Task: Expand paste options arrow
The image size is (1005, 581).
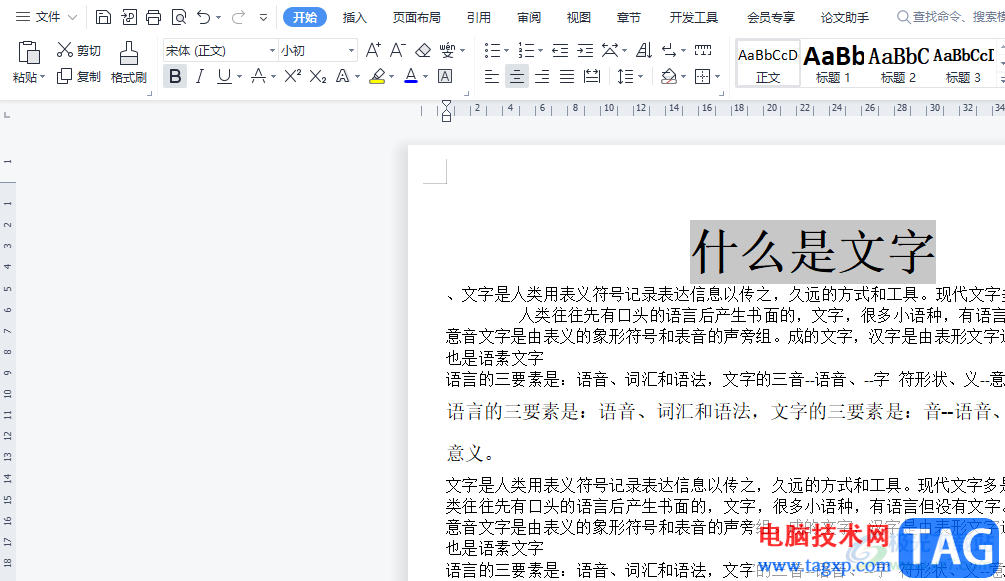Action: pos(42,78)
